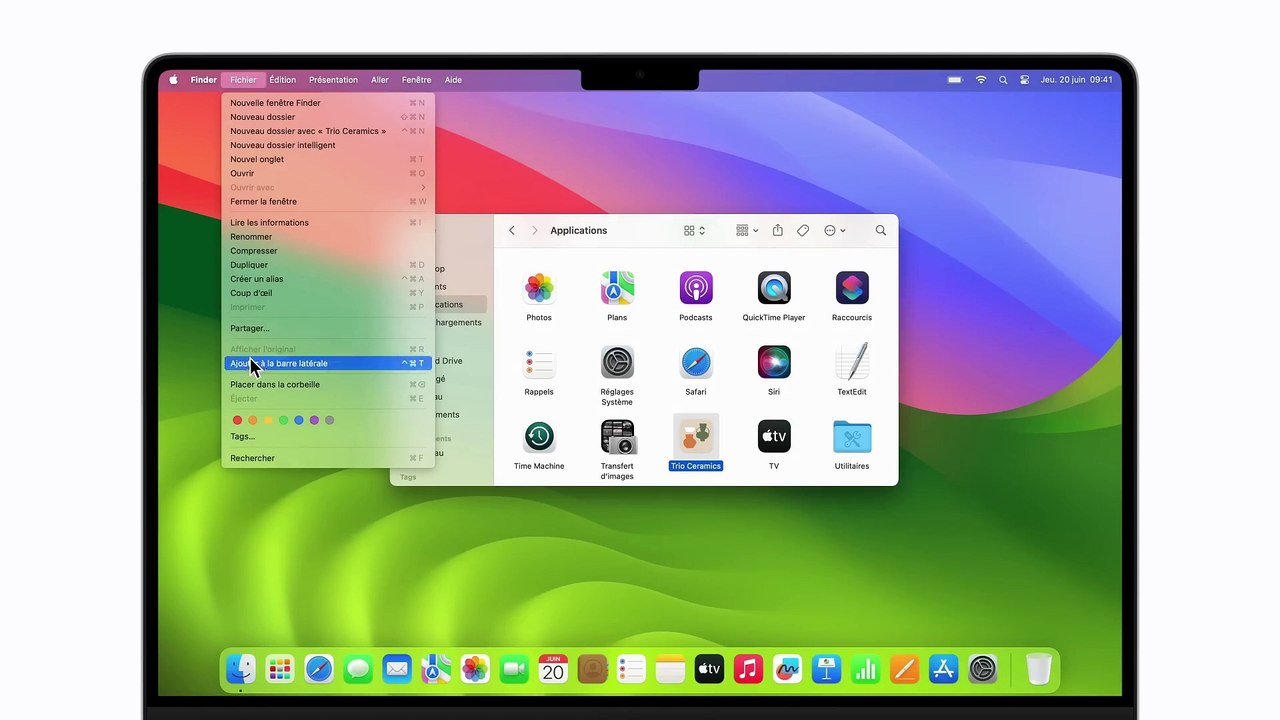Choose Dupliquer from the menu
1280x720 pixels.
pyautogui.click(x=328, y=265)
